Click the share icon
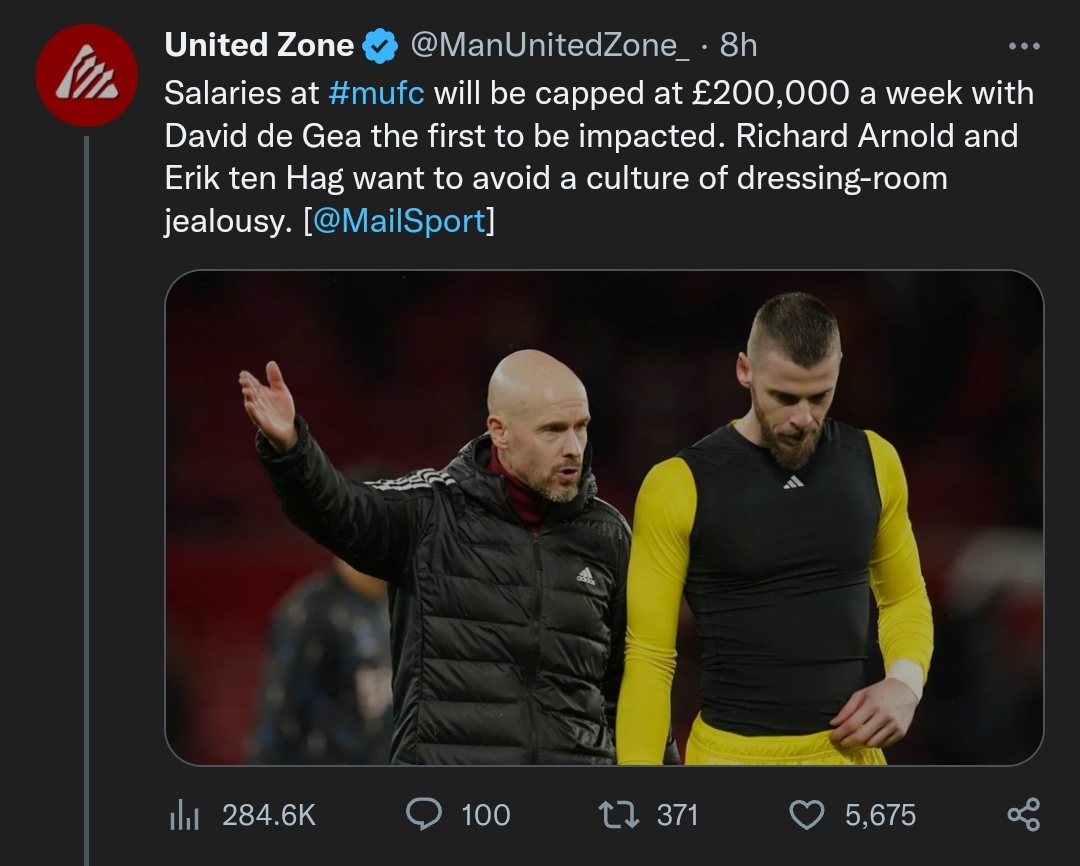This screenshot has width=1080, height=866. pos(1023,814)
